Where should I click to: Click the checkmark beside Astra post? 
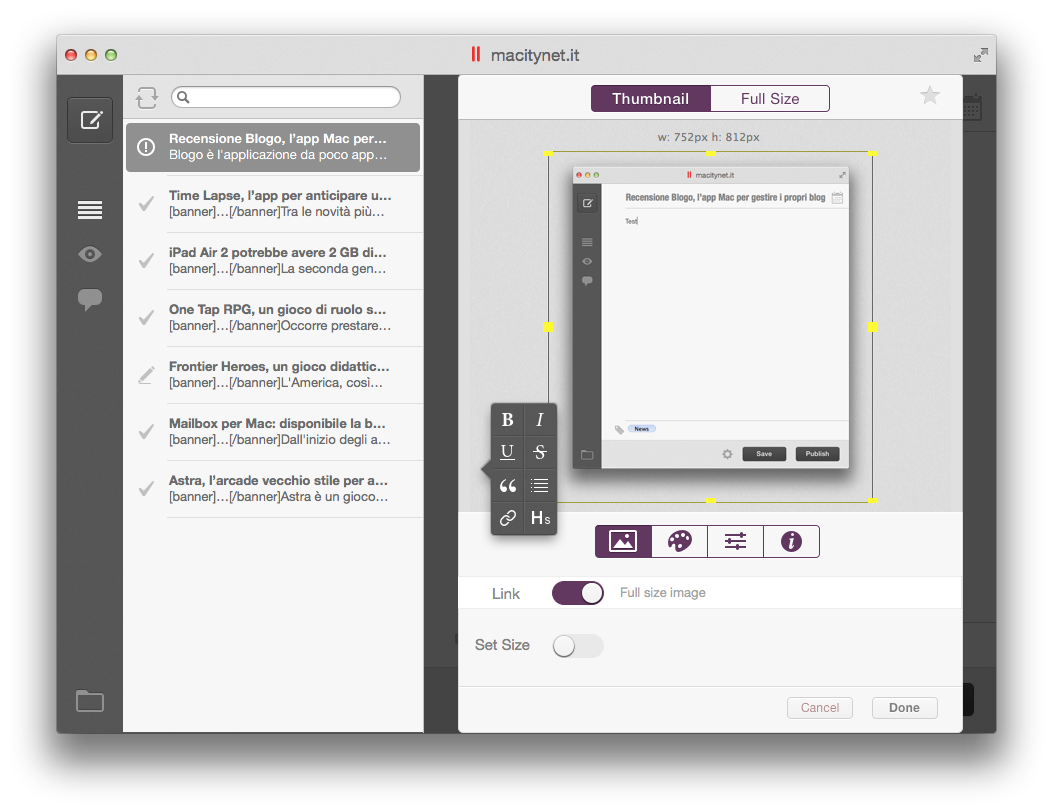146,489
